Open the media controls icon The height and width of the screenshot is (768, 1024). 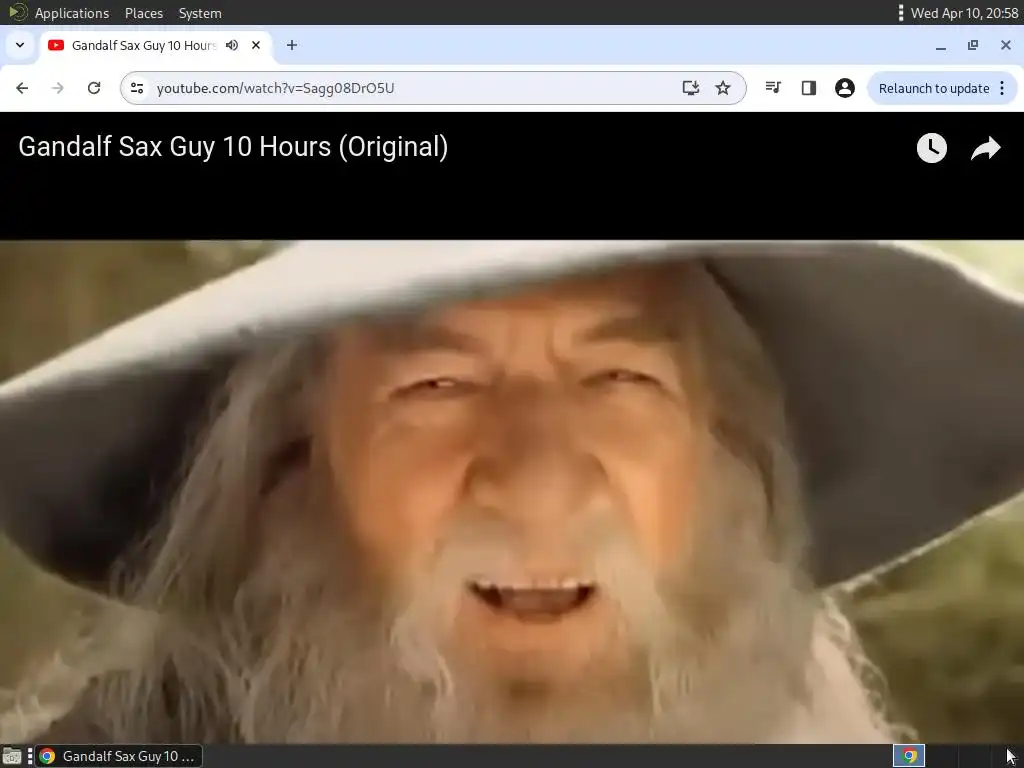[773, 88]
